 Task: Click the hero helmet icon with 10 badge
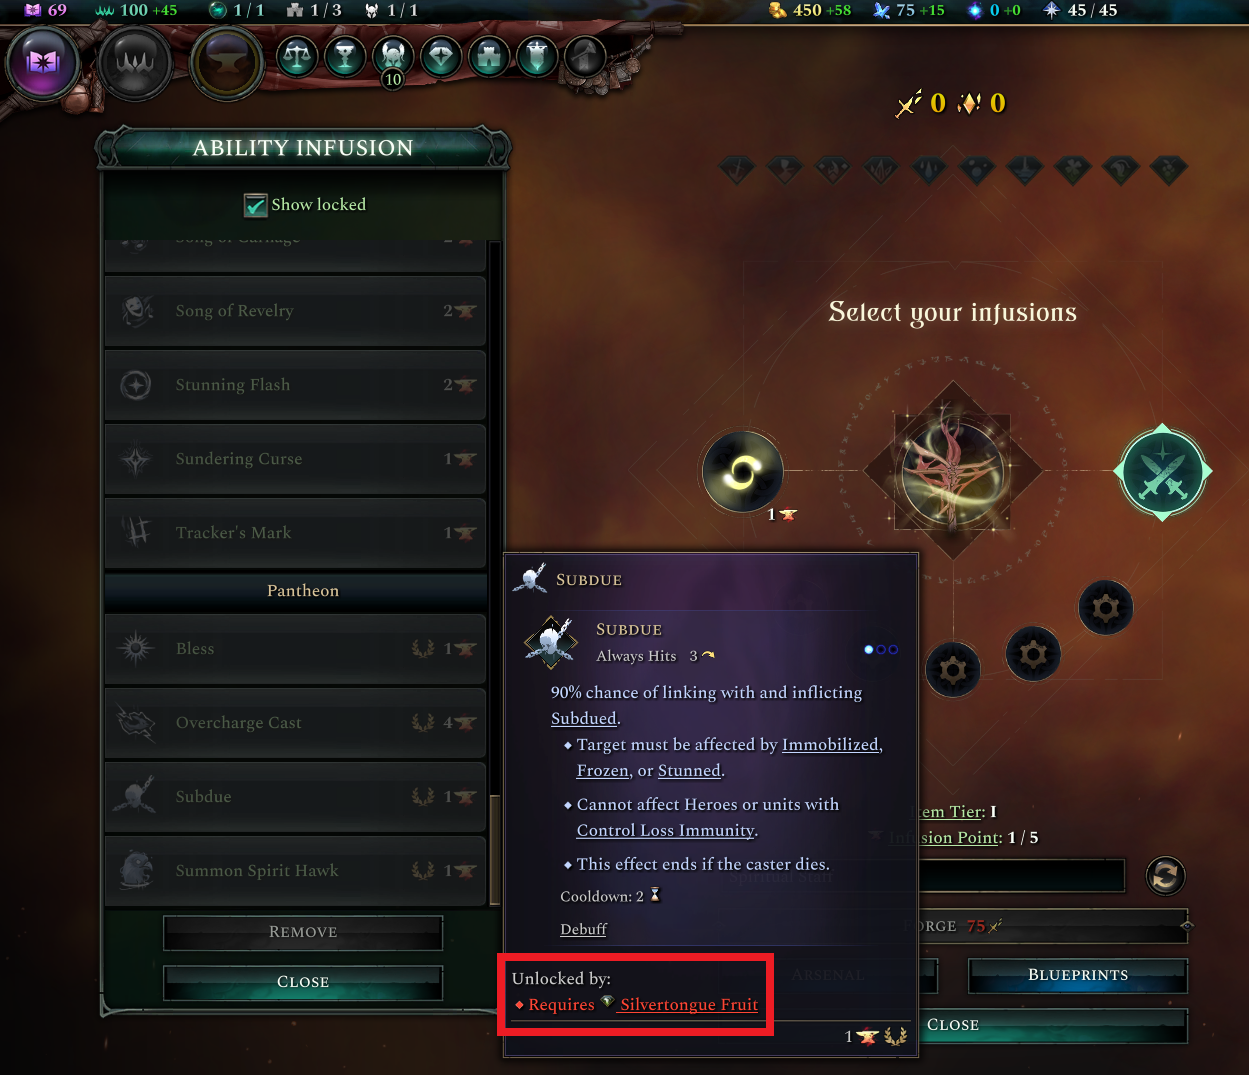pos(393,57)
